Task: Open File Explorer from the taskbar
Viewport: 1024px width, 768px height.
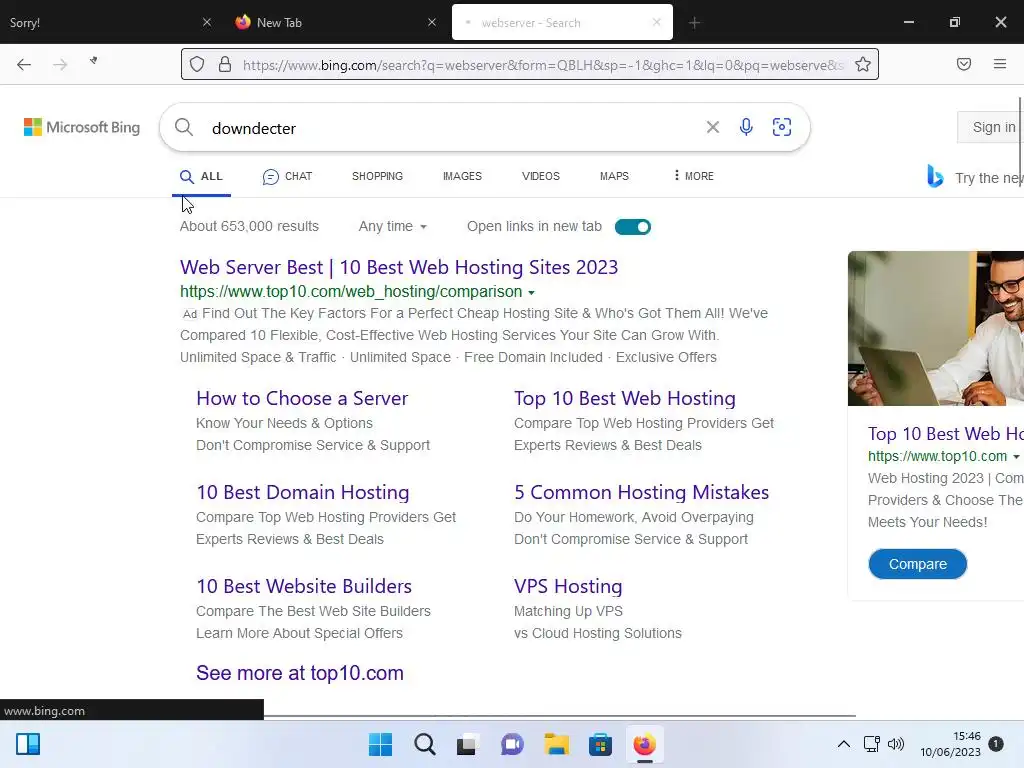Action: click(556, 744)
